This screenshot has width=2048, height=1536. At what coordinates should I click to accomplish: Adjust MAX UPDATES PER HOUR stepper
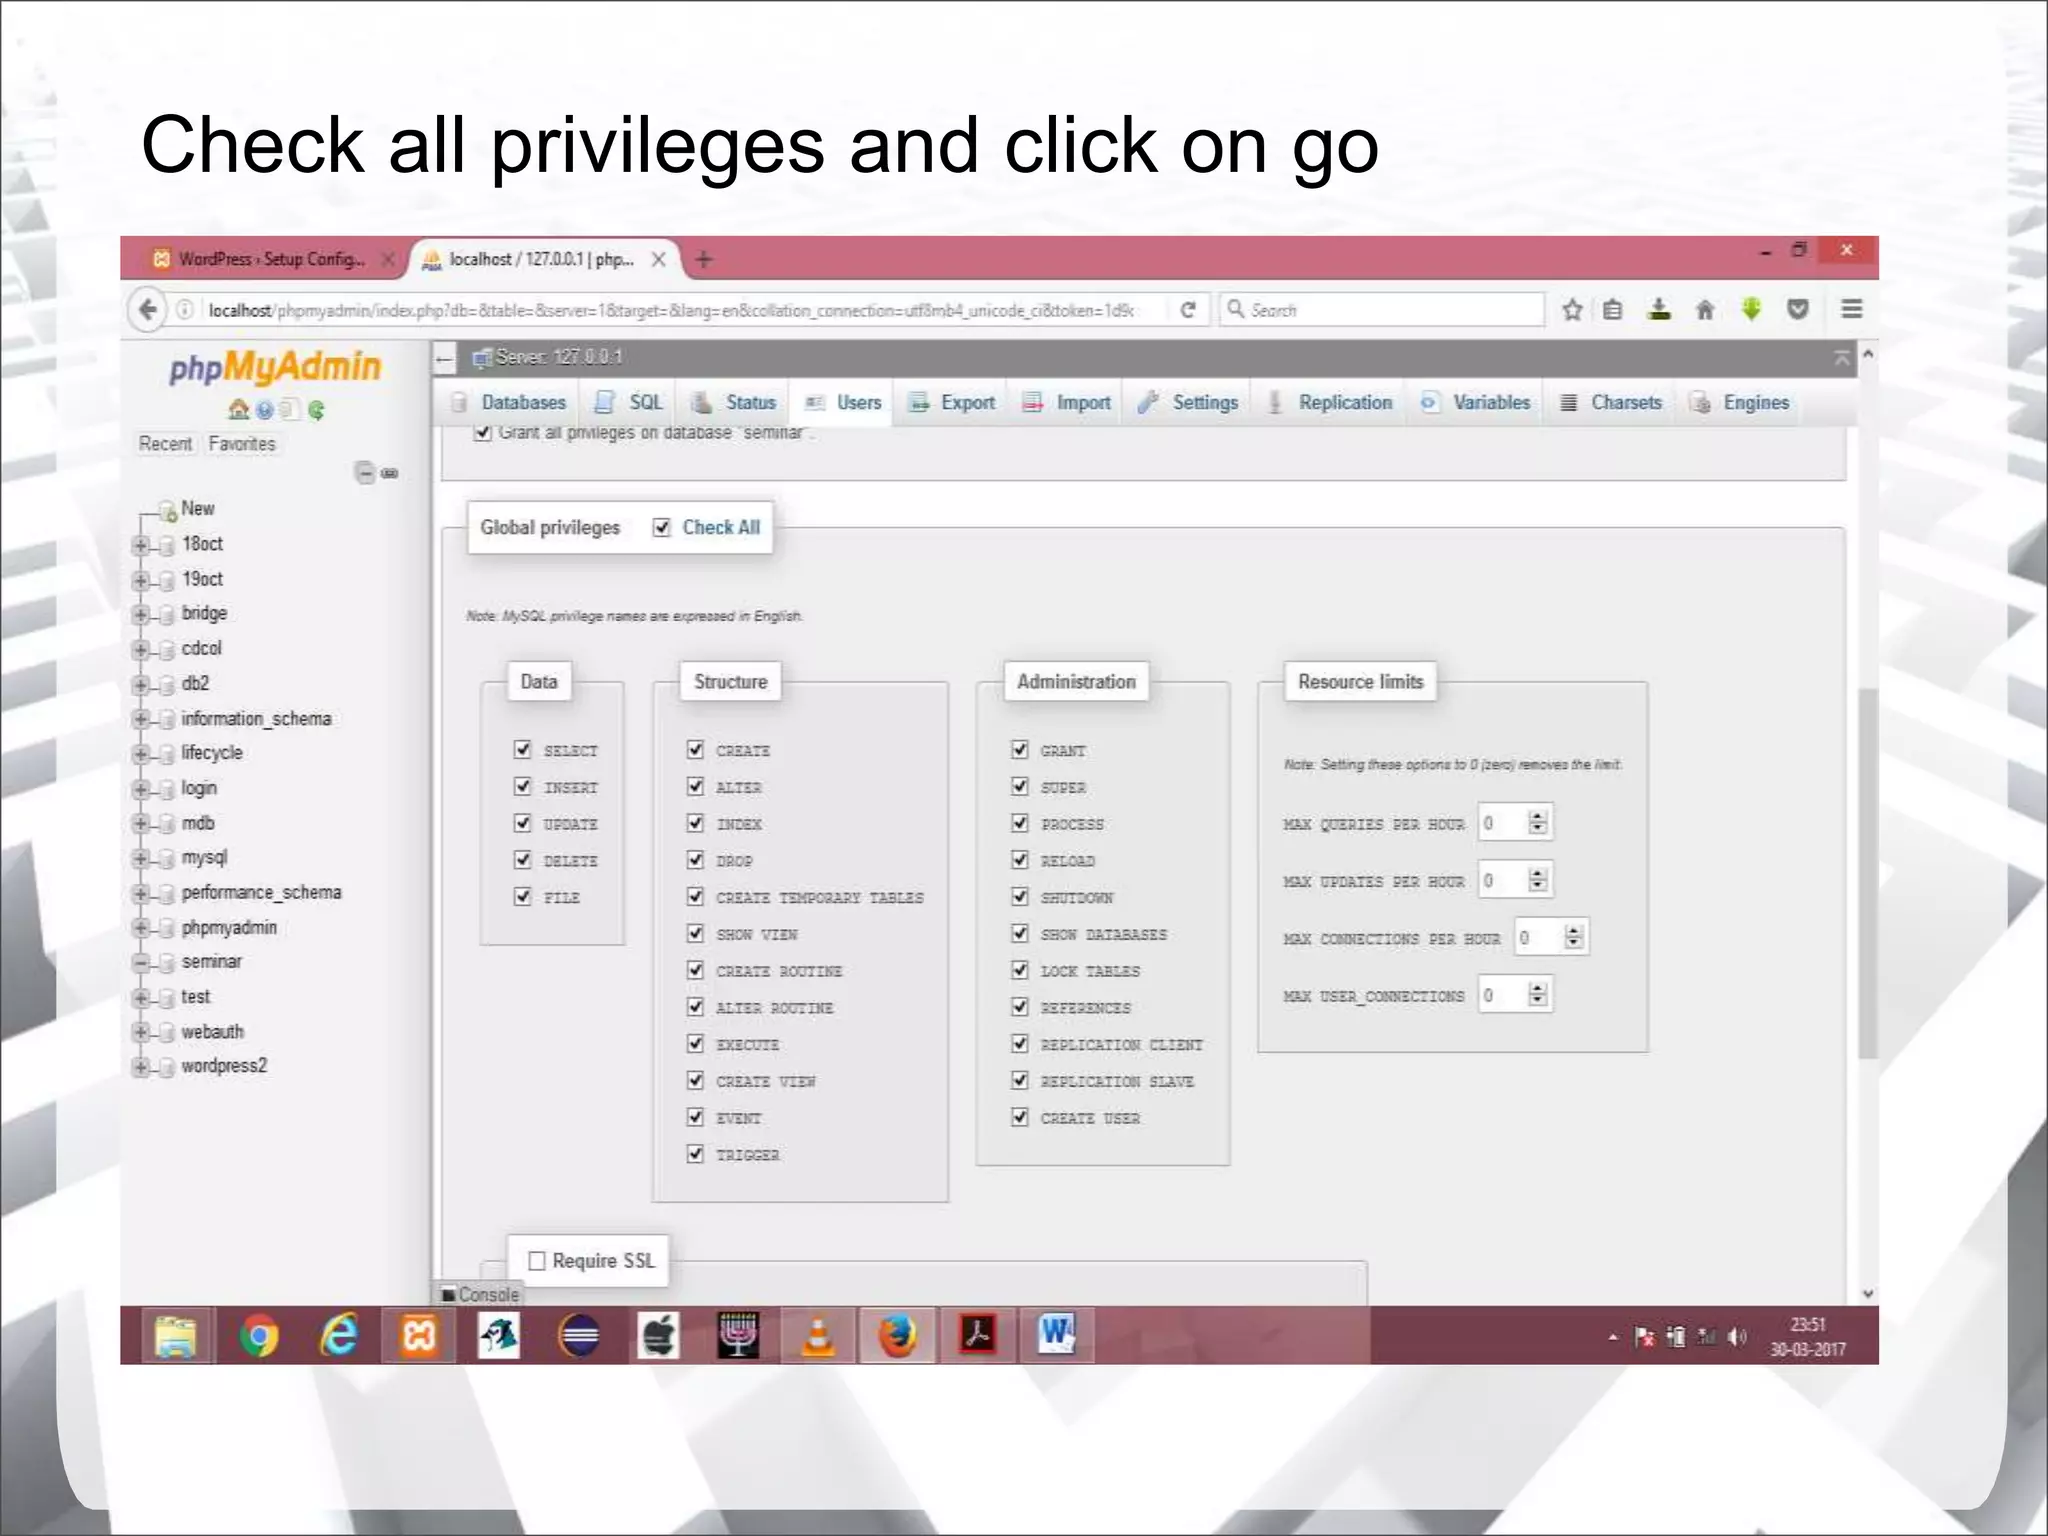(x=1538, y=880)
